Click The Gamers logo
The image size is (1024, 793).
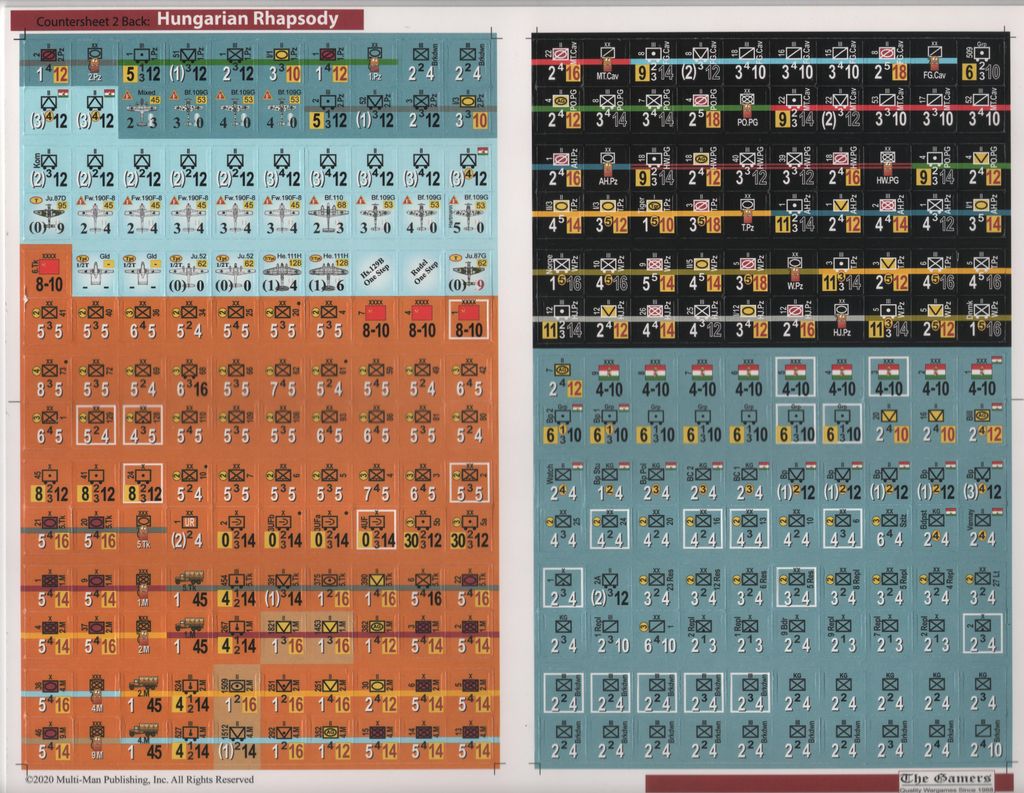click(x=946, y=779)
